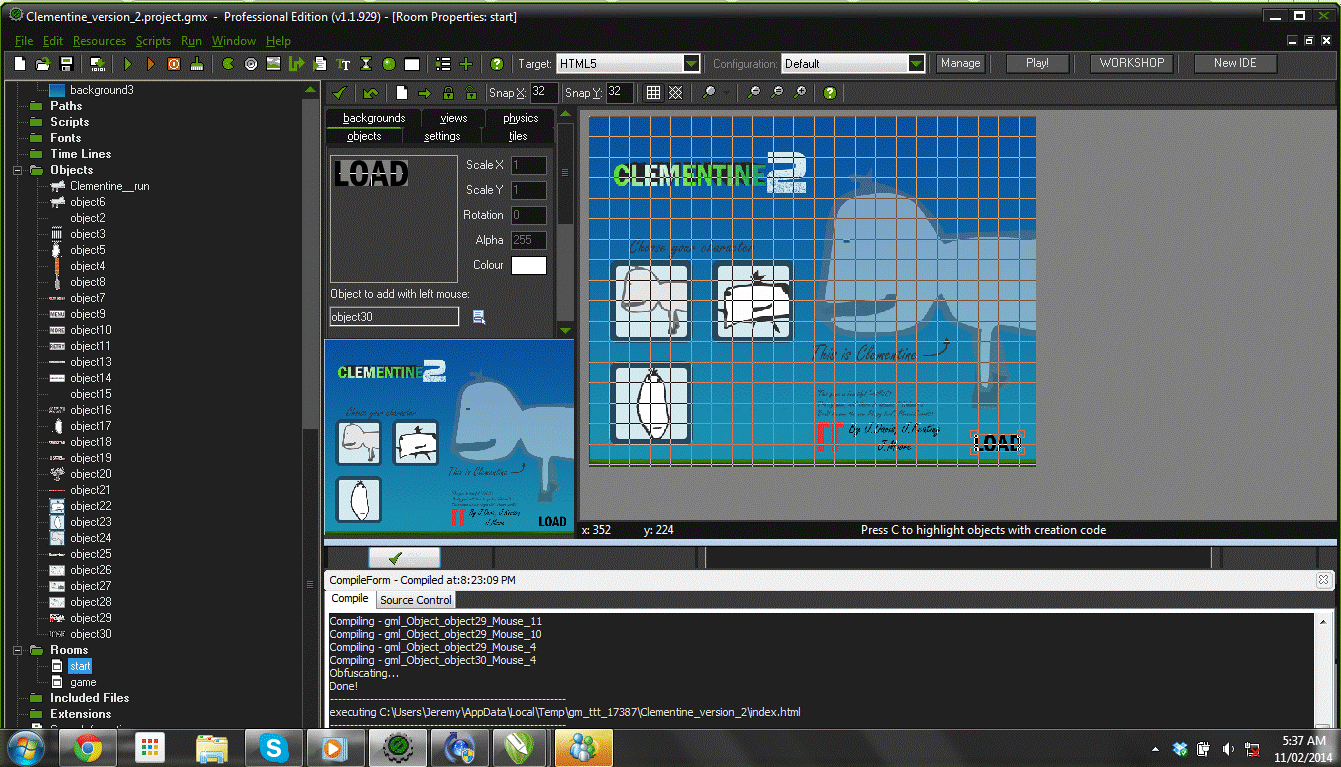This screenshot has width=1341, height=767.
Task: Run in debug mode with orange arrow
Action: coord(151,63)
